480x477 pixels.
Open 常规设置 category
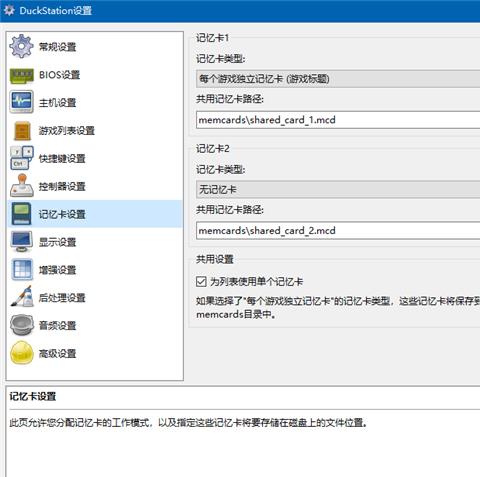pos(95,47)
